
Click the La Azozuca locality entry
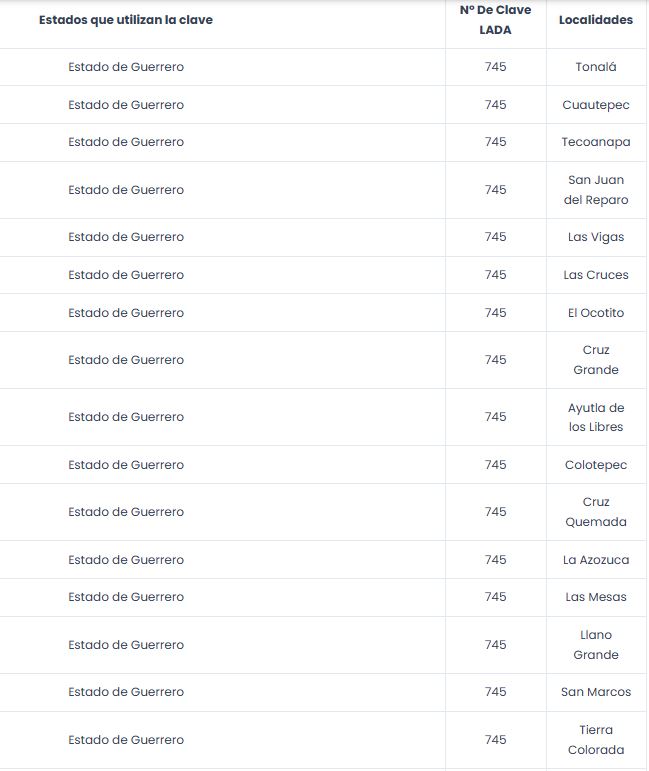click(x=596, y=560)
